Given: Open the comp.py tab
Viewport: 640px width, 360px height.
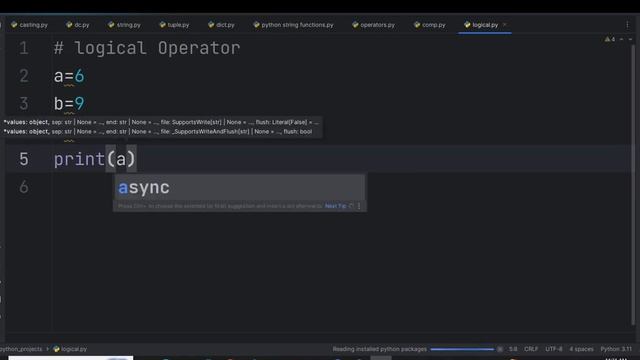Looking at the screenshot, I should point(430,25).
